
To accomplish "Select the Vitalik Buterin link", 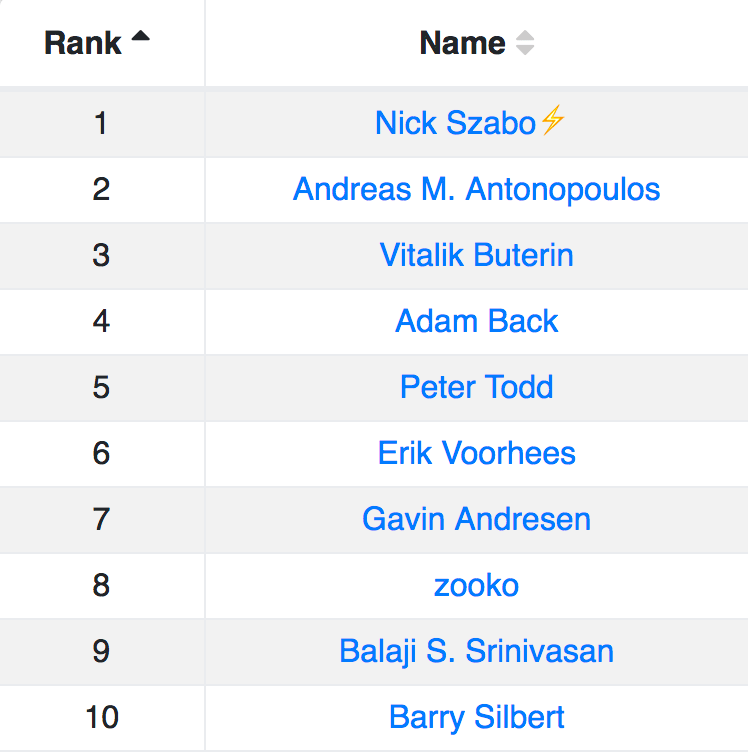I will pos(477,255).
